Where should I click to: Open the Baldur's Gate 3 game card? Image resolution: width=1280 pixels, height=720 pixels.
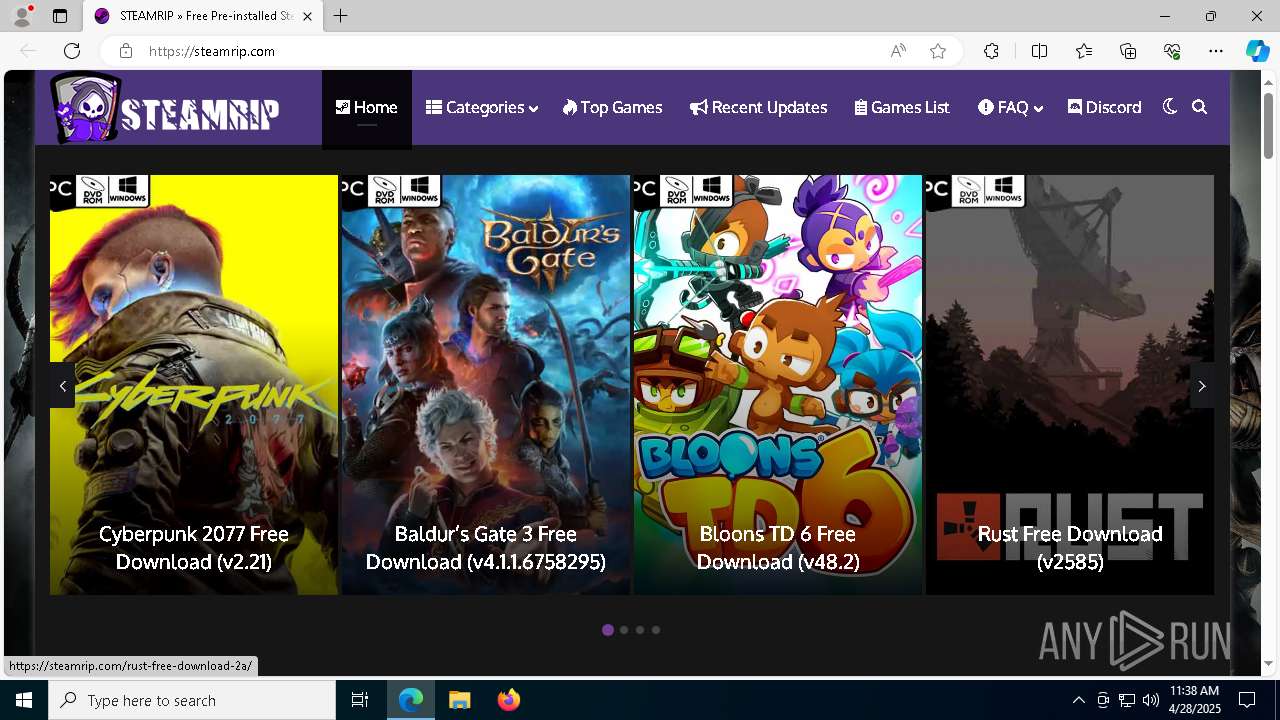coord(486,385)
